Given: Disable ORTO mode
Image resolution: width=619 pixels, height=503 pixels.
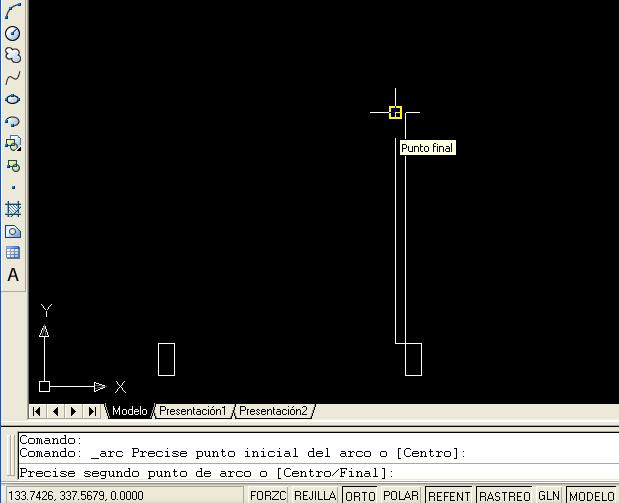Looking at the screenshot, I should coord(360,495).
